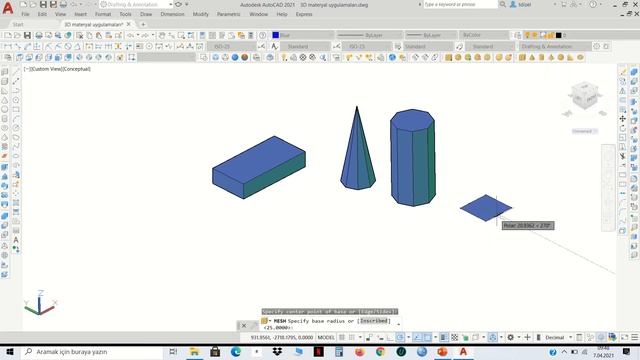The height and width of the screenshot is (360, 640).
Task: Select the Line tool in Draw toolbar
Action: click(x=16, y=72)
